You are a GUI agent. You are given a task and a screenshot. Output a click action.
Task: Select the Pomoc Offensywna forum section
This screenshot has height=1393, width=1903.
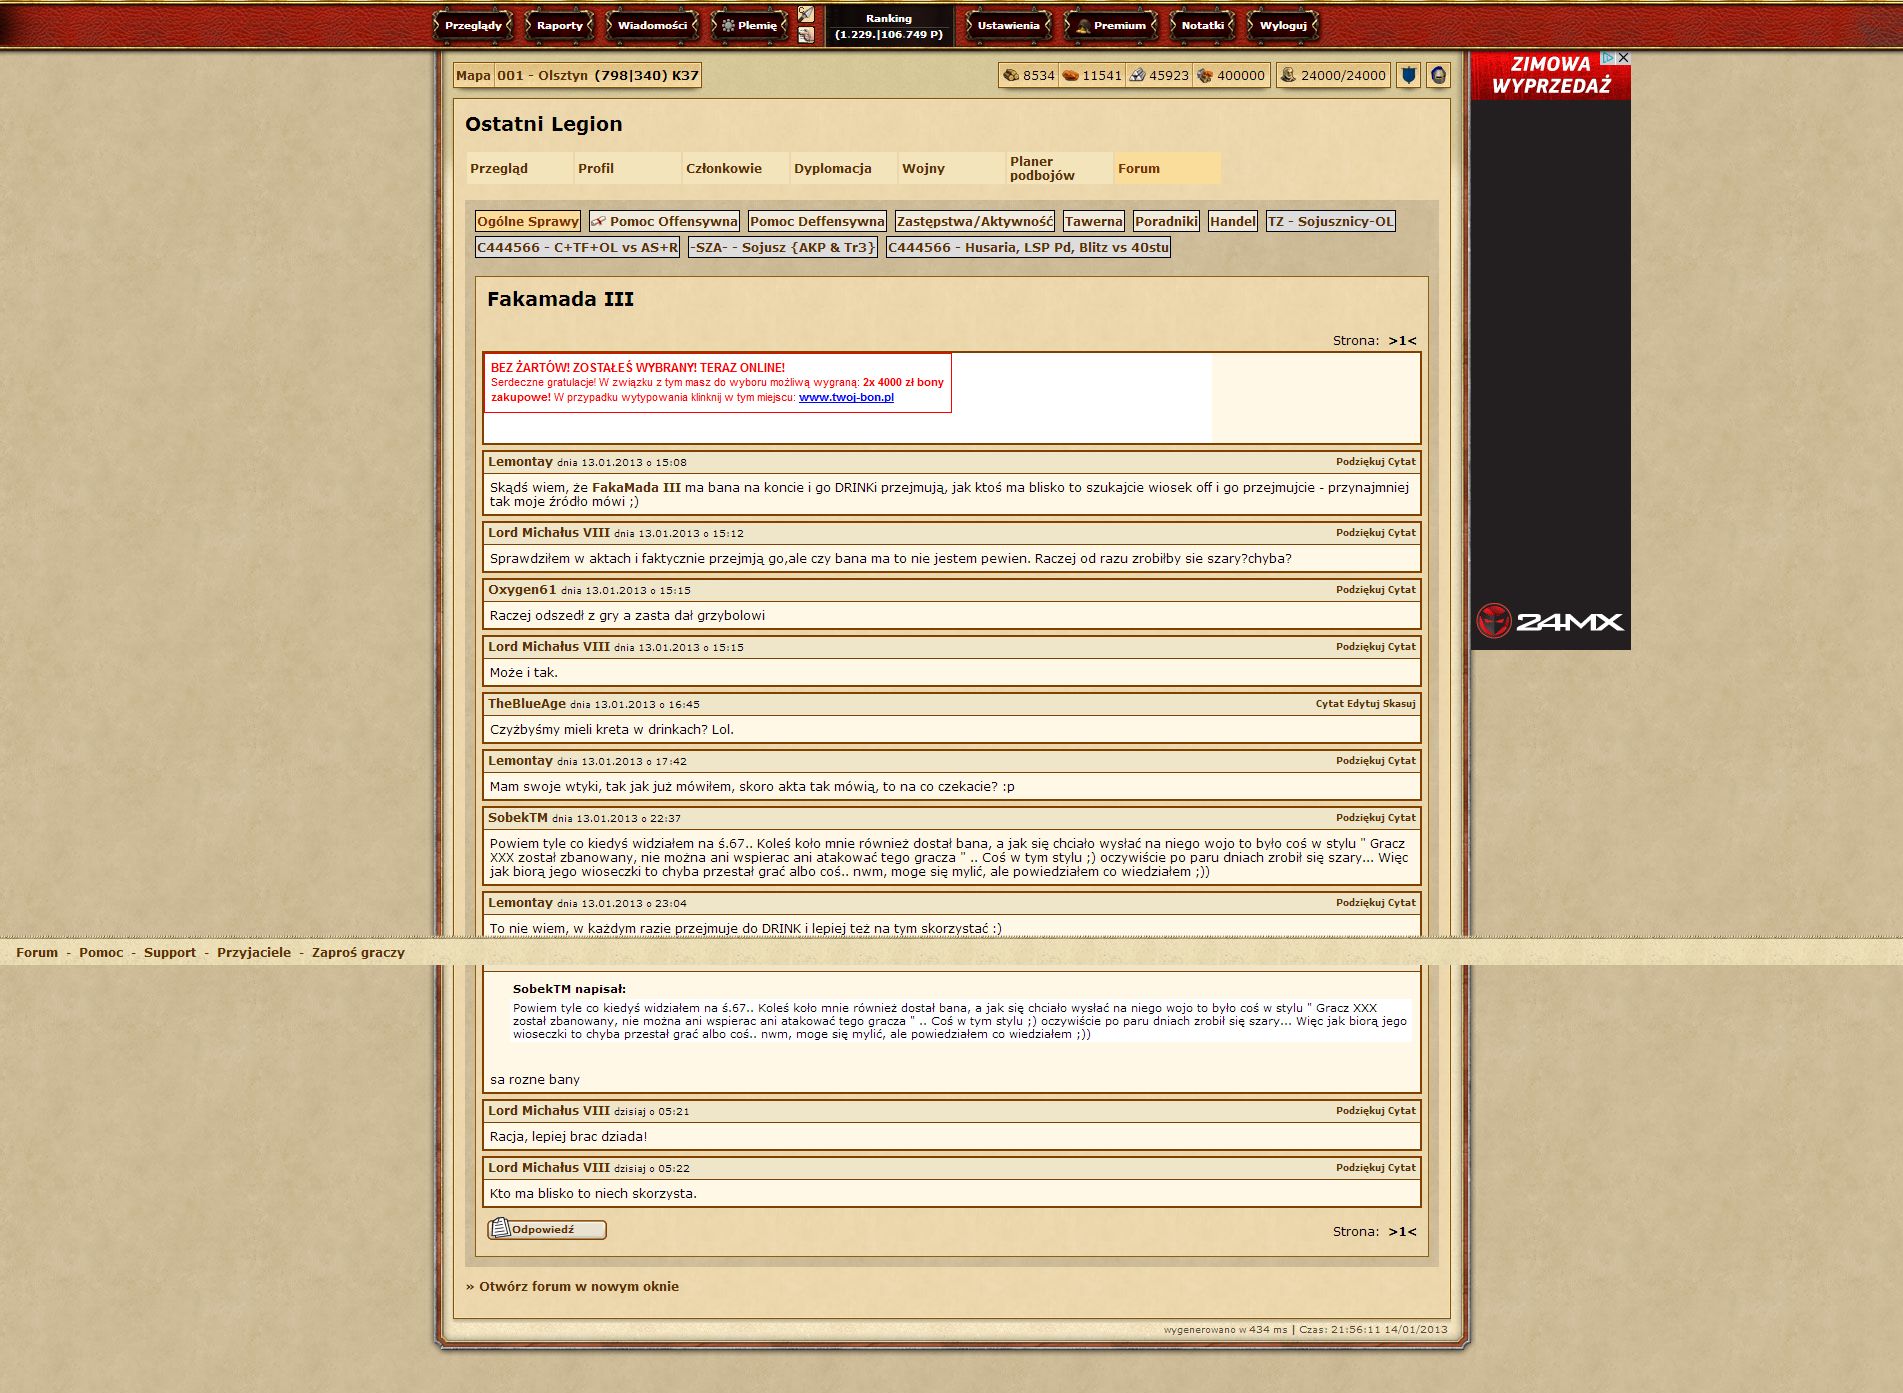click(x=664, y=221)
